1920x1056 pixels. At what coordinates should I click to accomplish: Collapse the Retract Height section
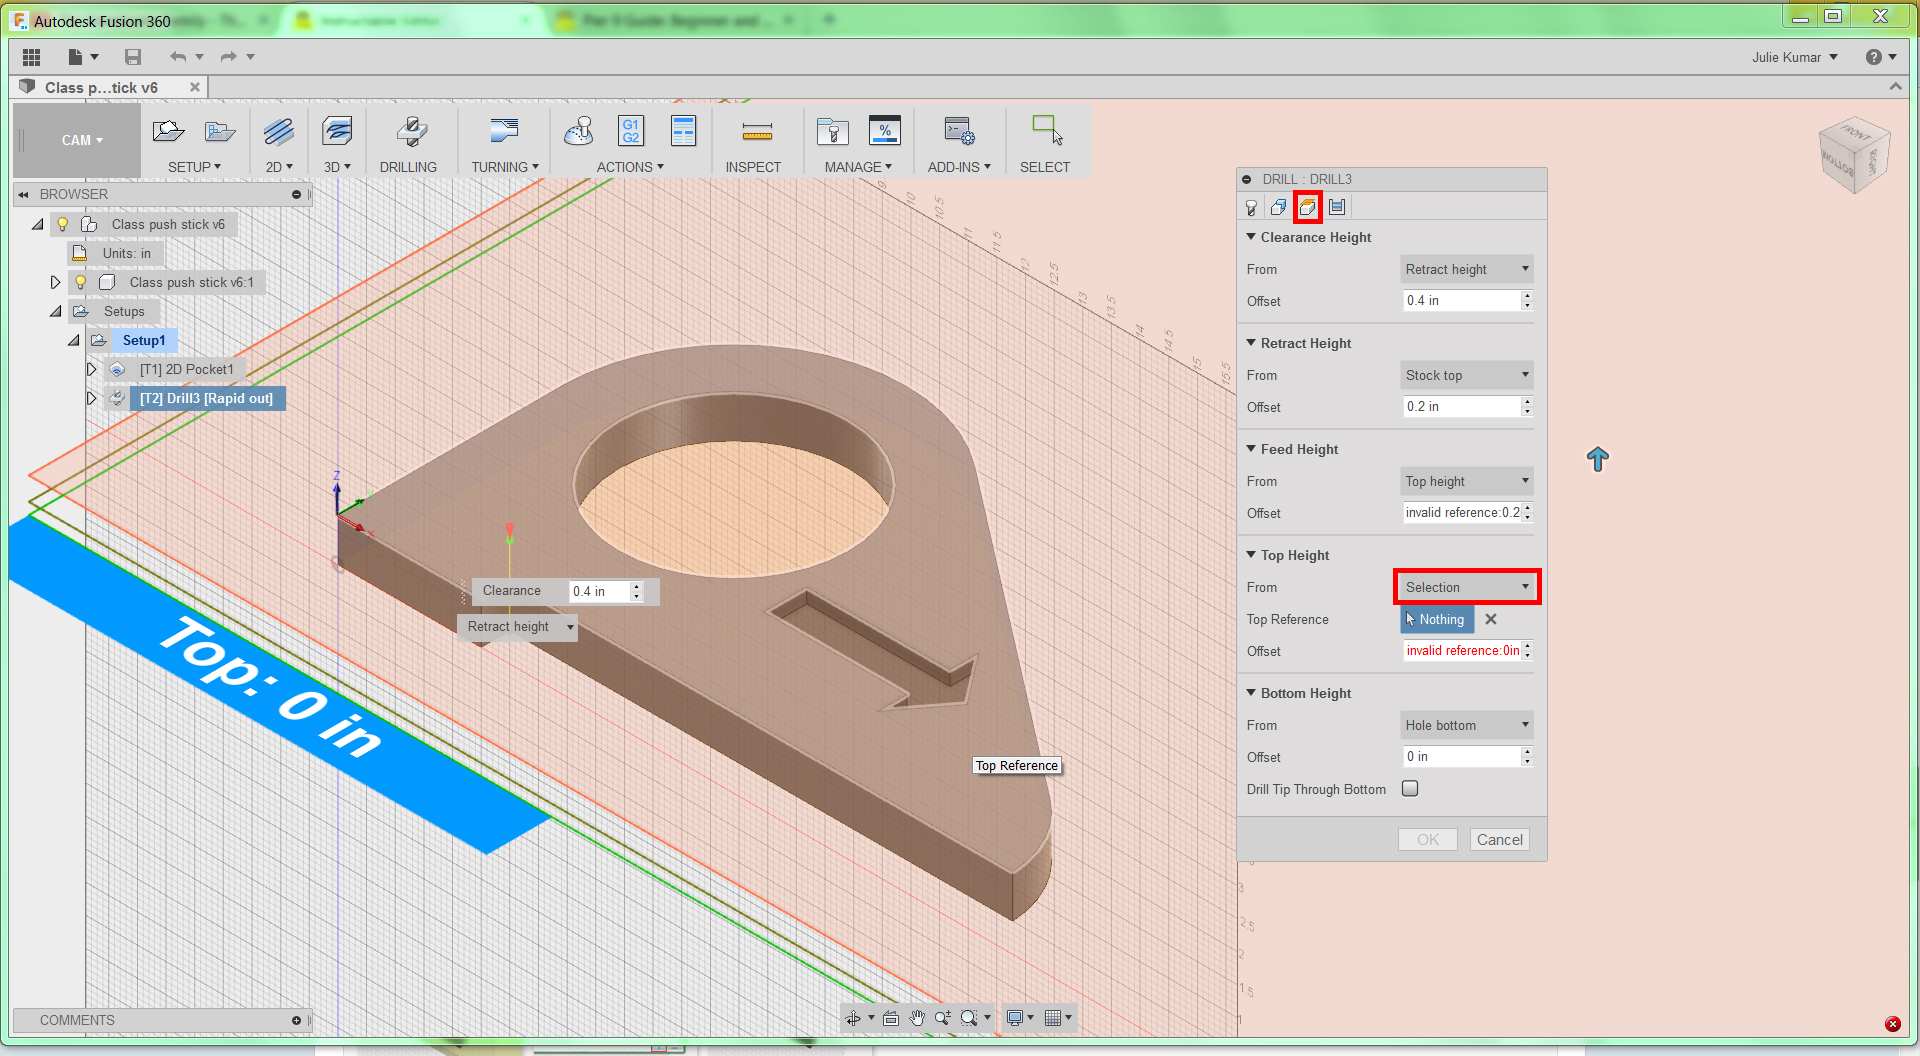point(1251,343)
